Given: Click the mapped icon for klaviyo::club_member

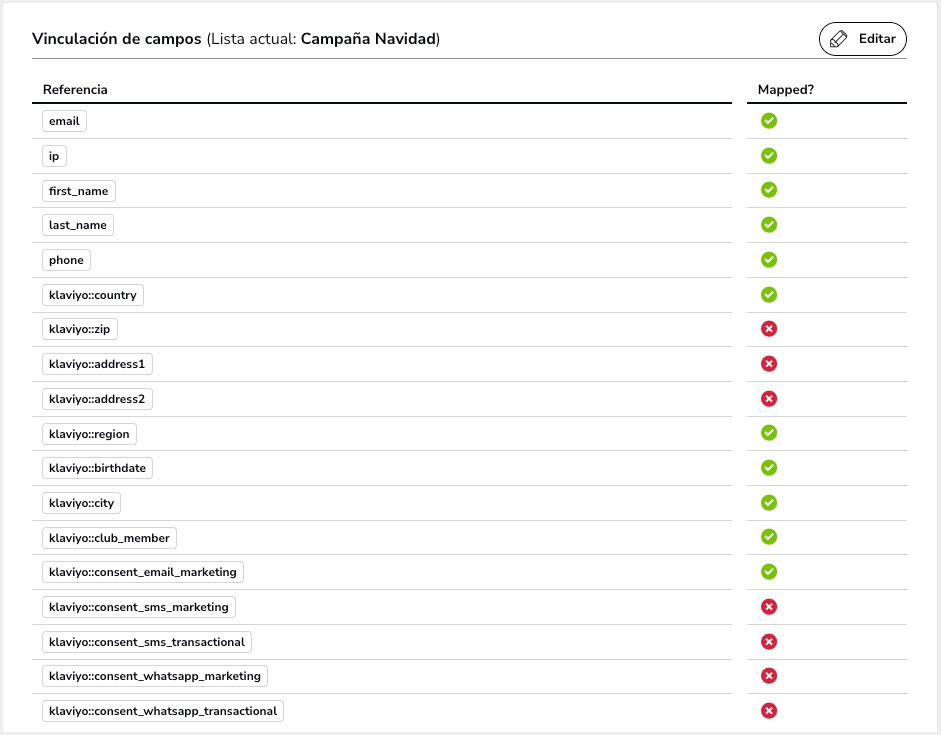Looking at the screenshot, I should coord(769,537).
